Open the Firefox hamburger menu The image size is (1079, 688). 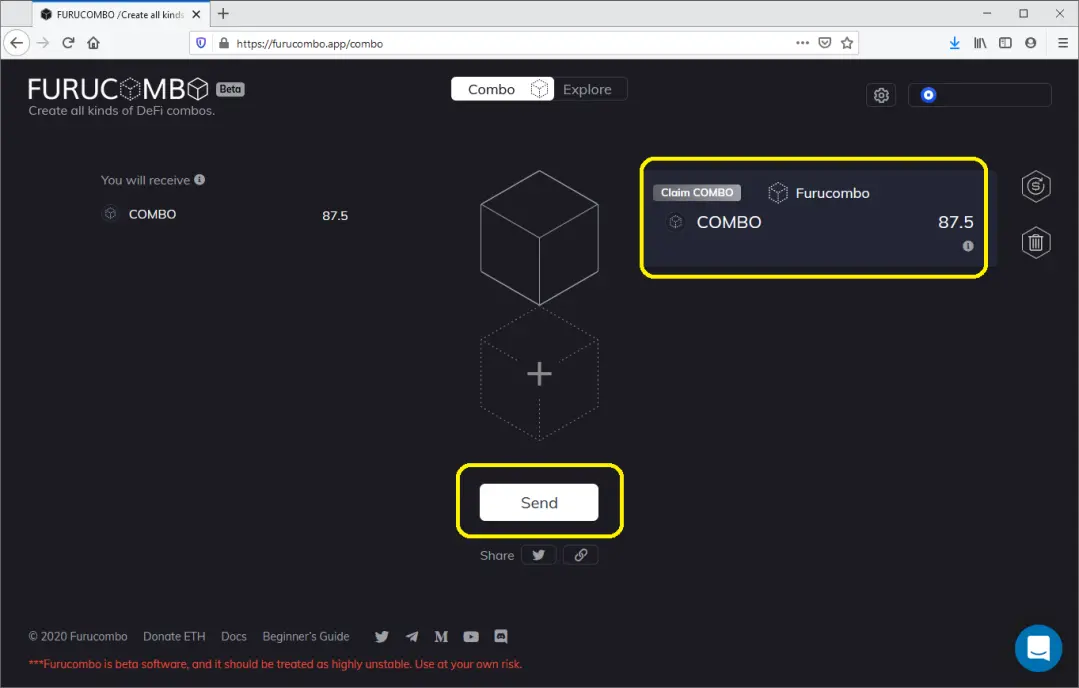click(x=1062, y=43)
